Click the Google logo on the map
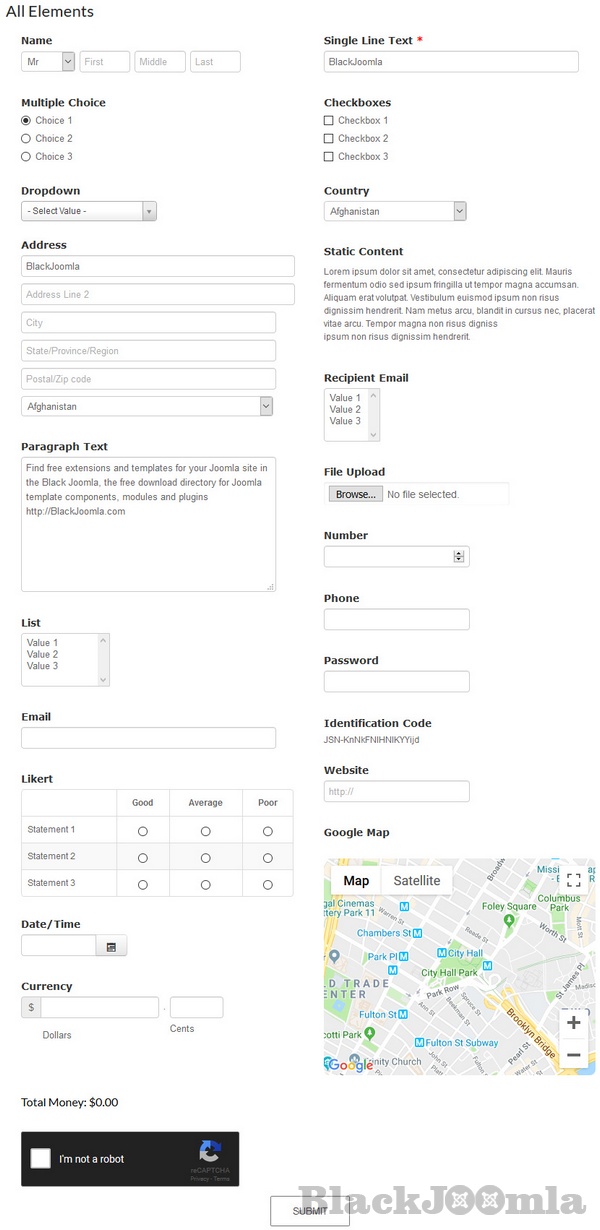 pyautogui.click(x=351, y=1065)
